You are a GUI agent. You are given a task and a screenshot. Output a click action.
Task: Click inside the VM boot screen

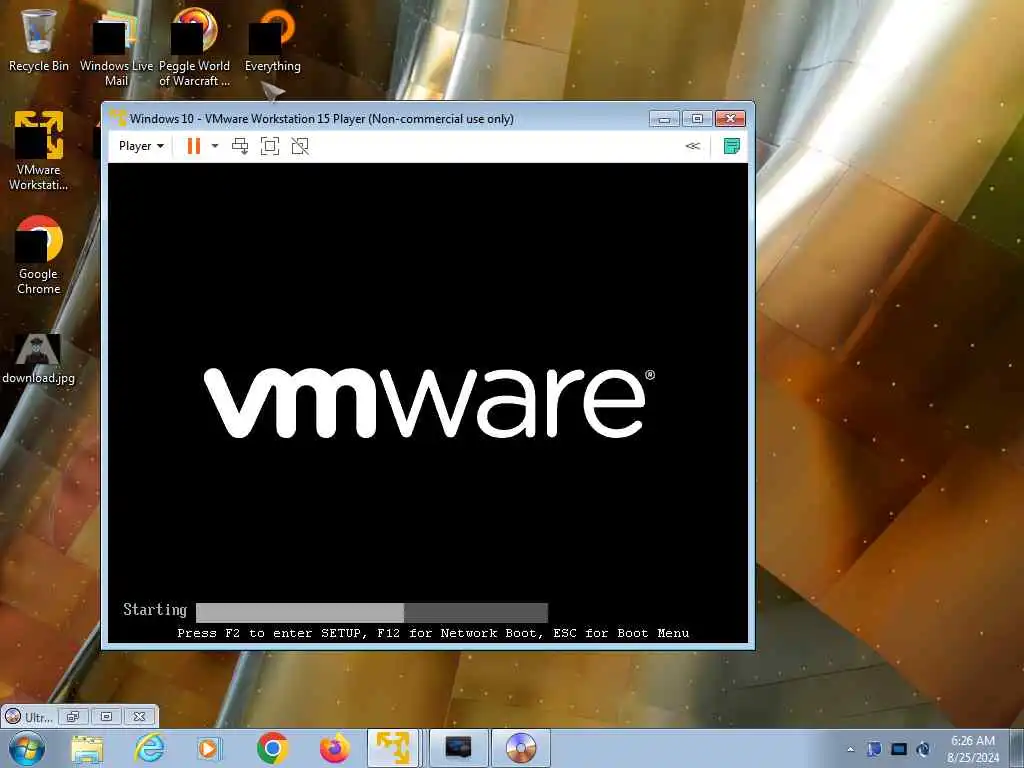(x=428, y=403)
